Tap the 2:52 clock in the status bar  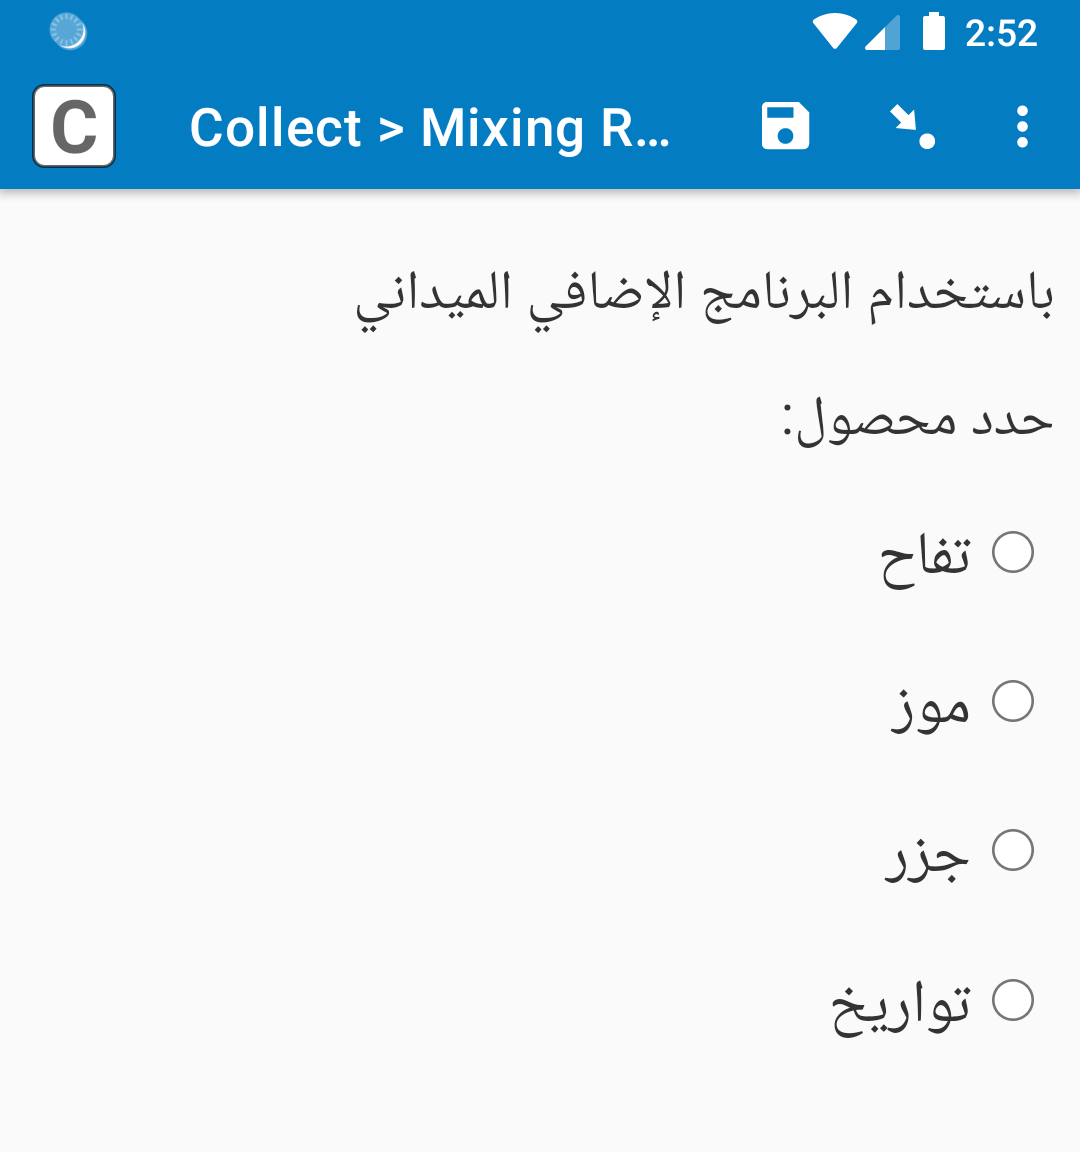click(x=1001, y=34)
